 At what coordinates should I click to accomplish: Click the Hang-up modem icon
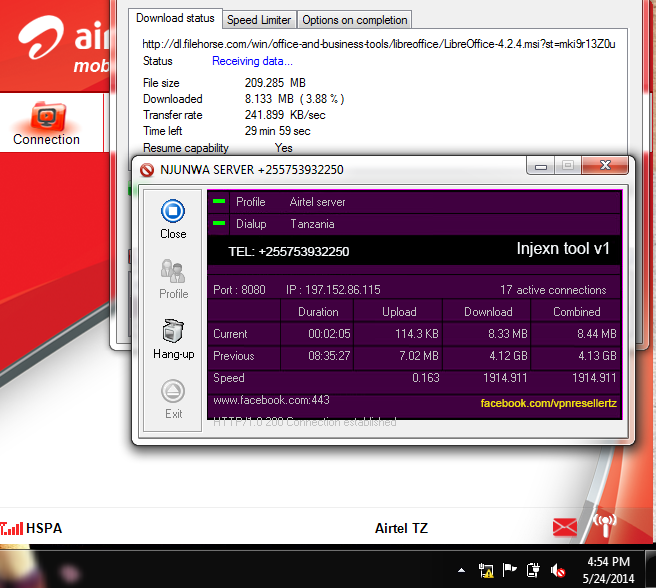(x=173, y=332)
